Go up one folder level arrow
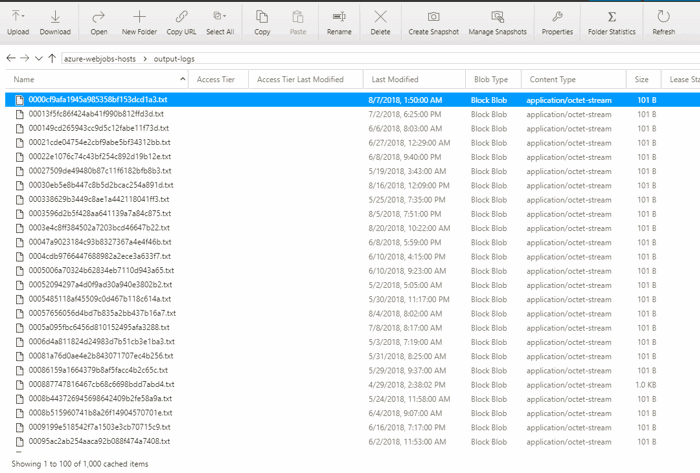Viewport: 700px width, 473px height. [51, 58]
